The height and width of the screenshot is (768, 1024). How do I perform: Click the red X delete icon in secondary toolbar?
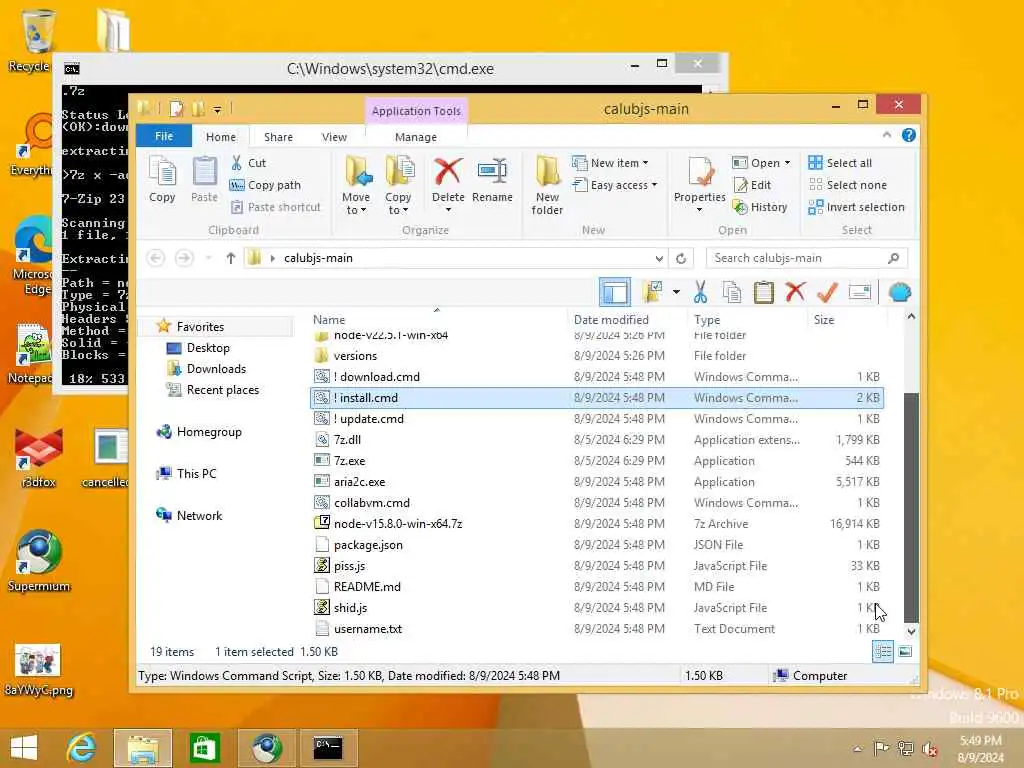coord(795,292)
